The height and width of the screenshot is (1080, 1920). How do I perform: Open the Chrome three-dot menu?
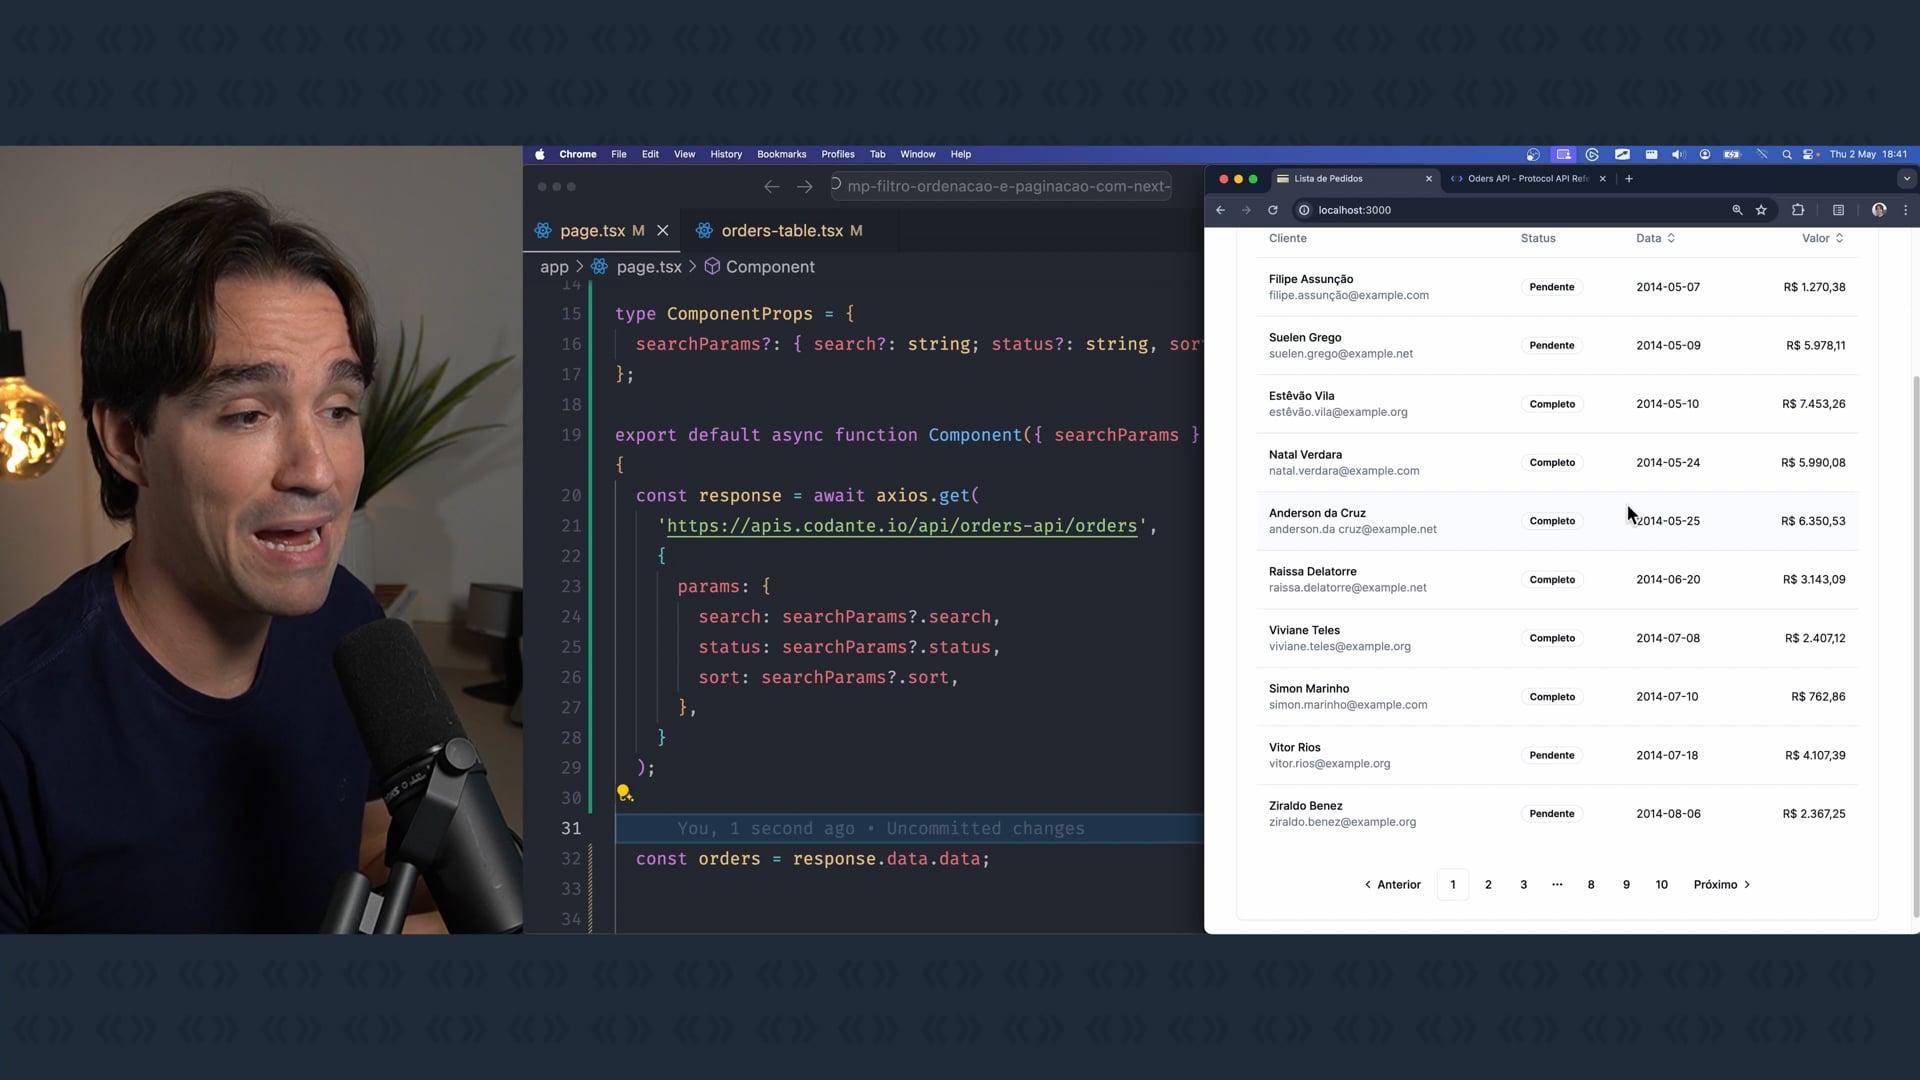click(x=1905, y=210)
